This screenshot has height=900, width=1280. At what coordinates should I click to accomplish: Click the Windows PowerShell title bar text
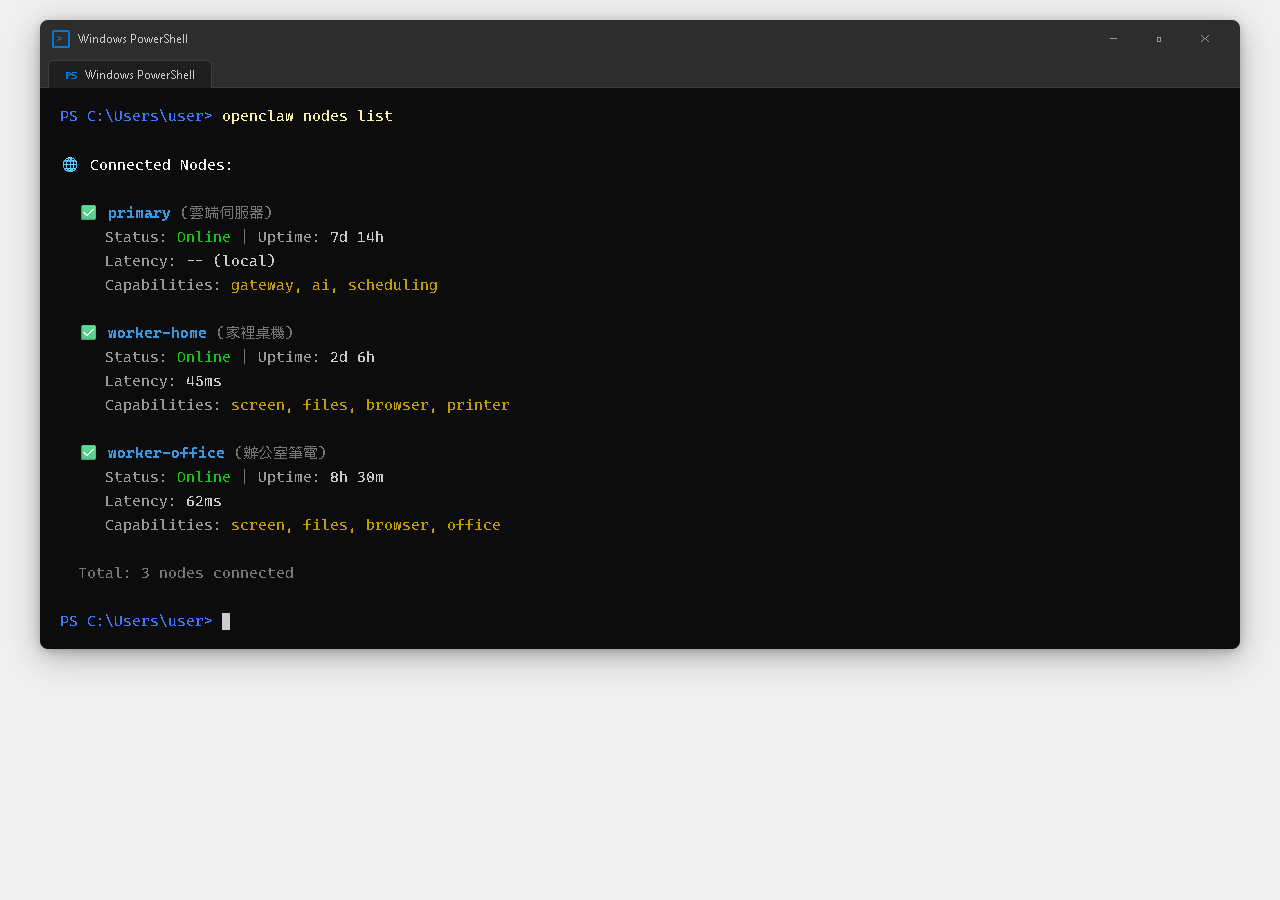click(x=133, y=39)
